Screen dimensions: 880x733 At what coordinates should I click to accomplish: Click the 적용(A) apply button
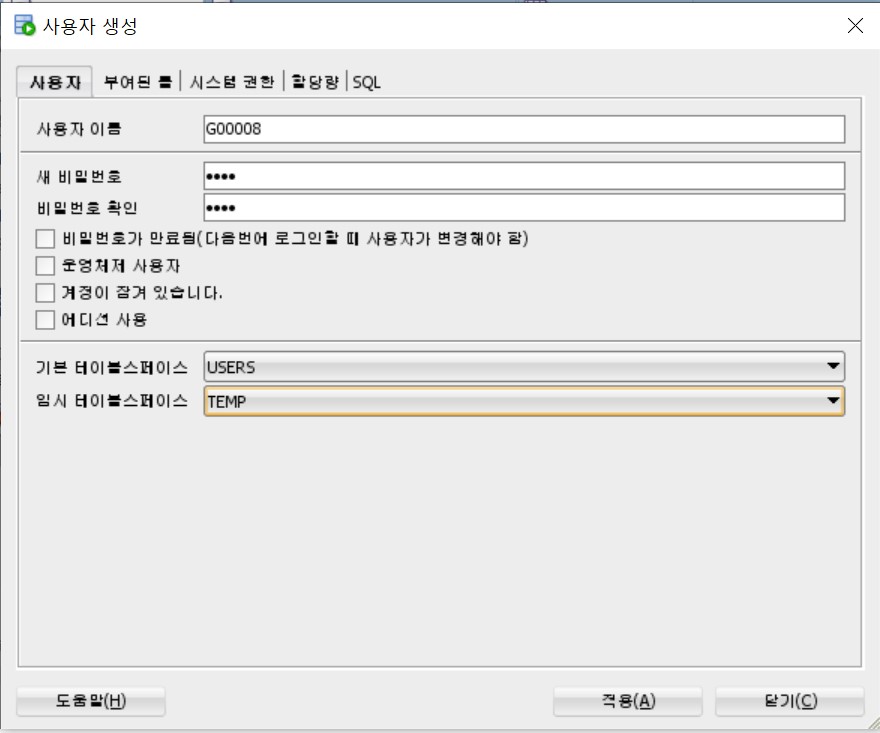click(628, 701)
